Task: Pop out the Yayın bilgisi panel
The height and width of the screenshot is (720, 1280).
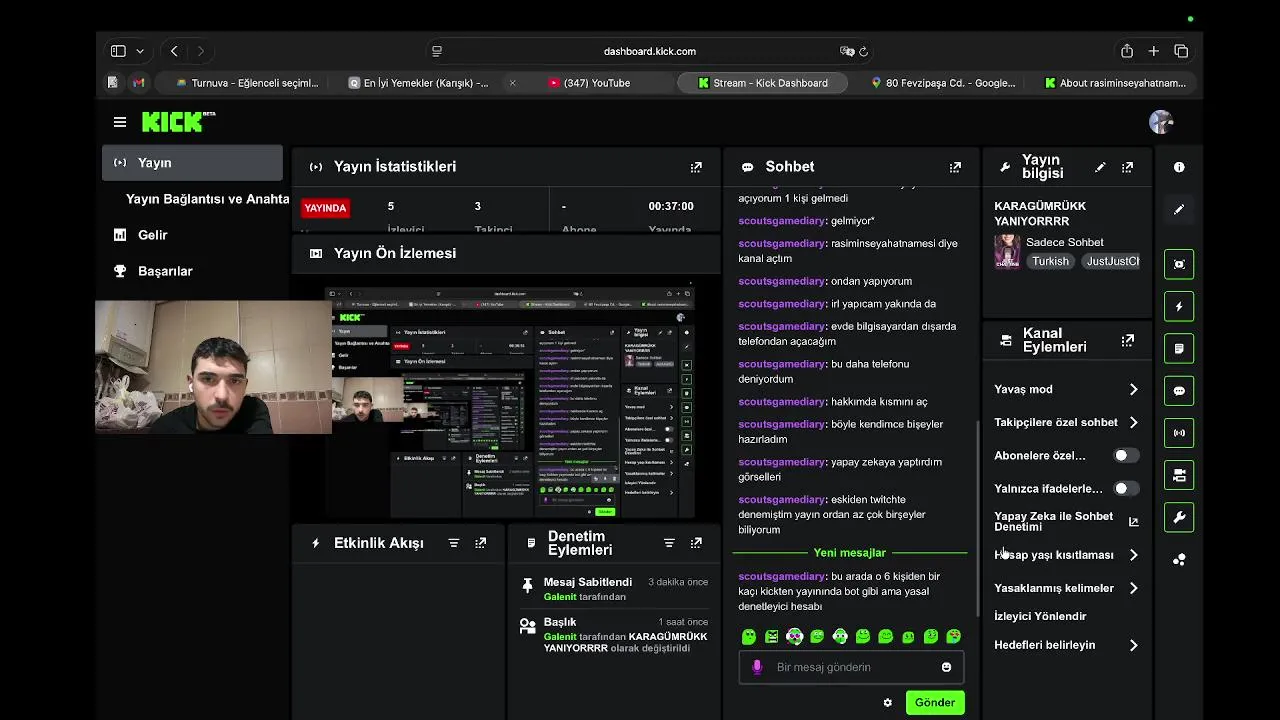Action: 1127,167
